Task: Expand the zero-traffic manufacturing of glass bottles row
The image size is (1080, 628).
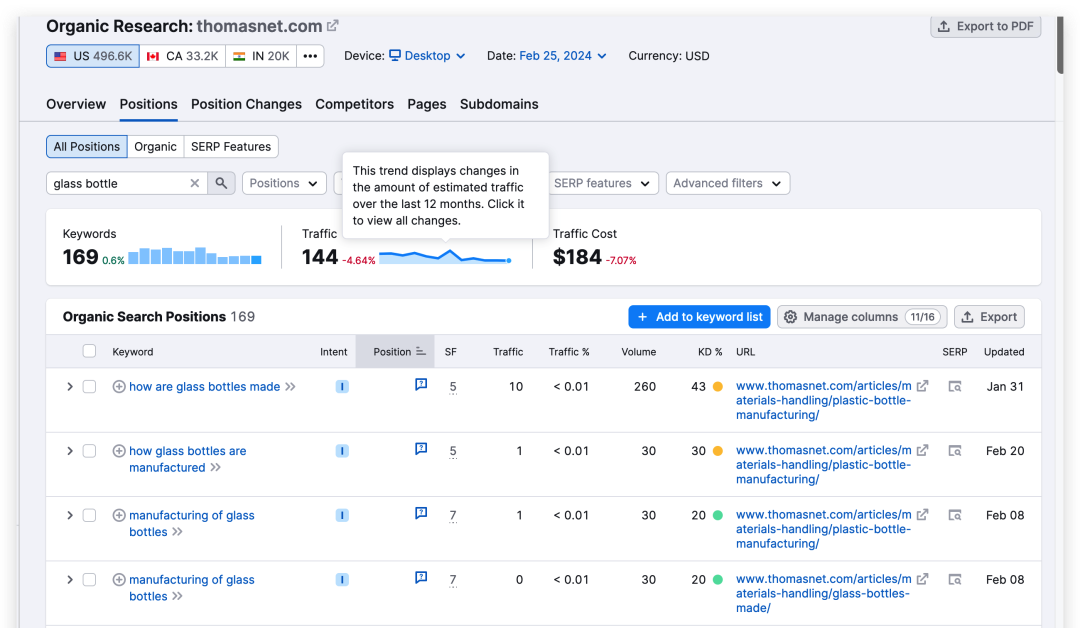Action: [x=70, y=580]
